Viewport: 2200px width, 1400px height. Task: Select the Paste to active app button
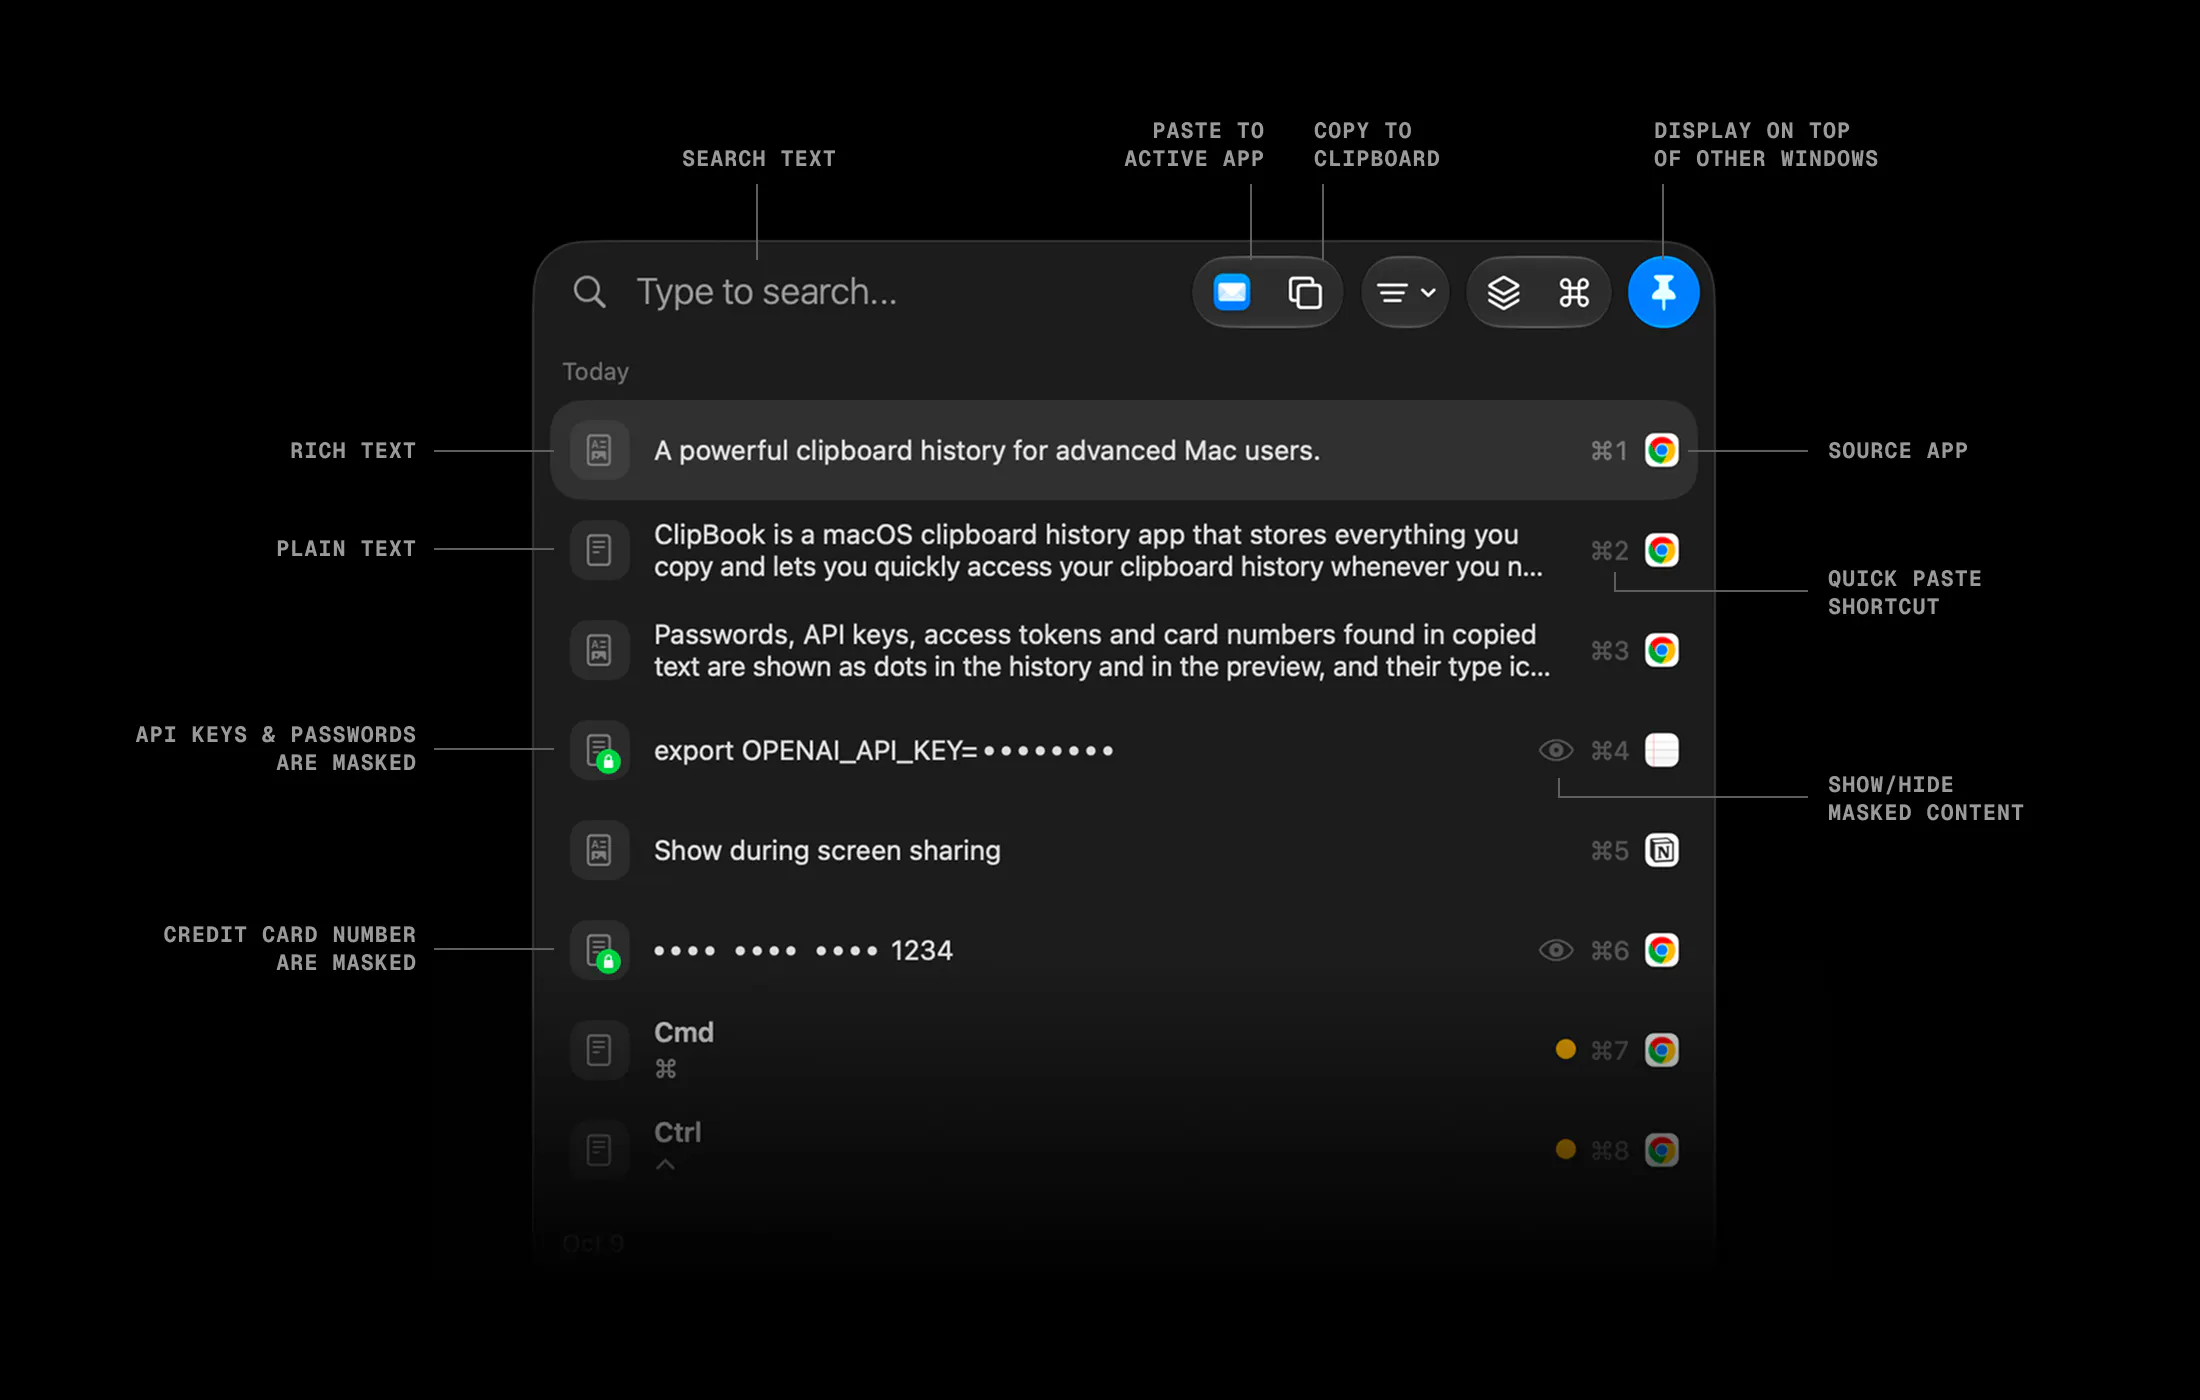click(x=1231, y=292)
